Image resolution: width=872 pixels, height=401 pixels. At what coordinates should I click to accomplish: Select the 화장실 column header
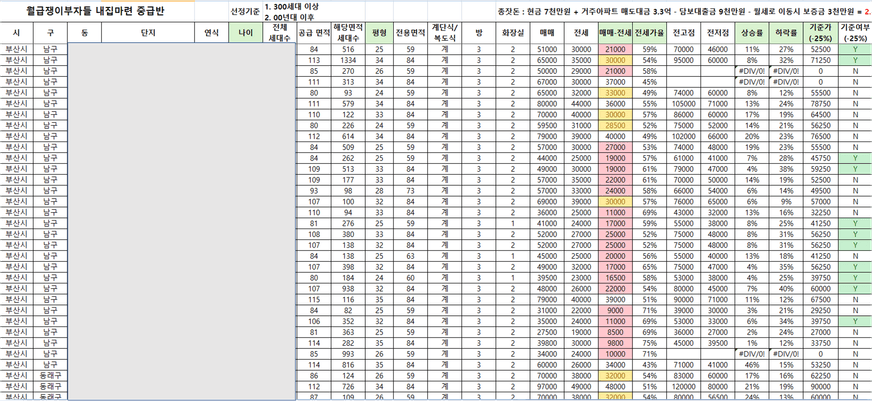513,33
